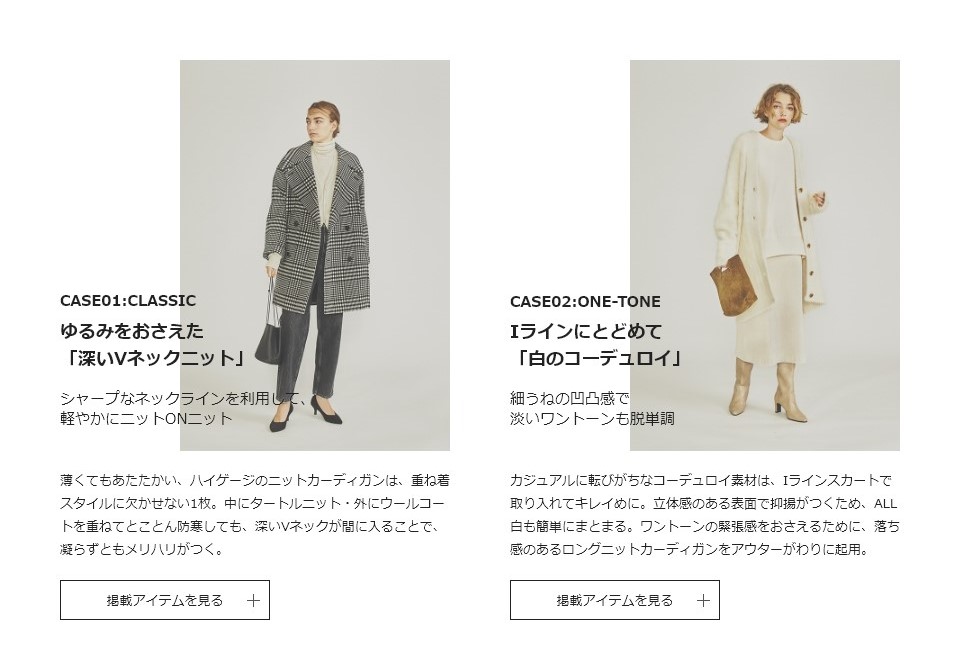974x665 pixels.
Task: Click the Iラインにとどめて heading line
Action: click(586, 332)
